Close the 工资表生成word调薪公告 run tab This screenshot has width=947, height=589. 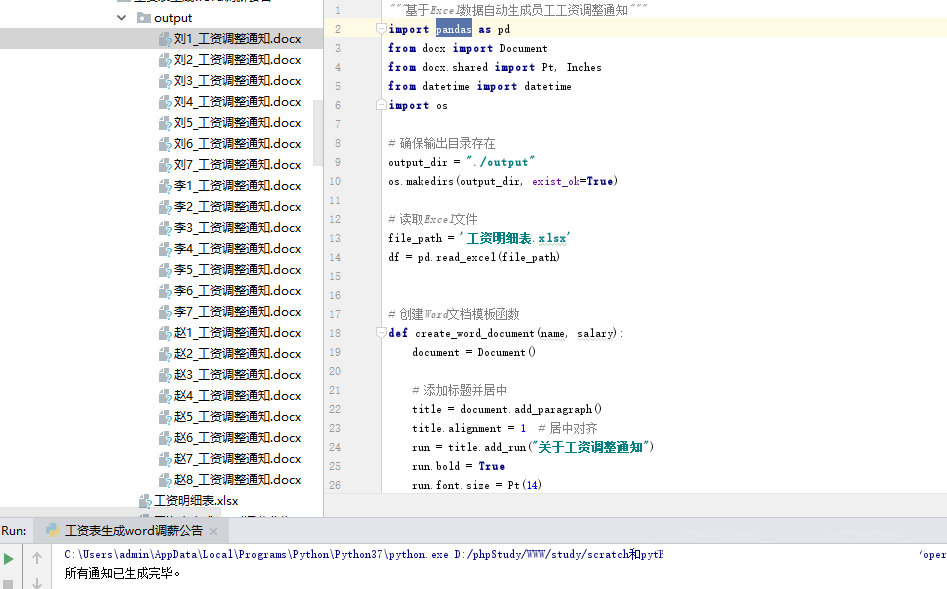tap(213, 531)
